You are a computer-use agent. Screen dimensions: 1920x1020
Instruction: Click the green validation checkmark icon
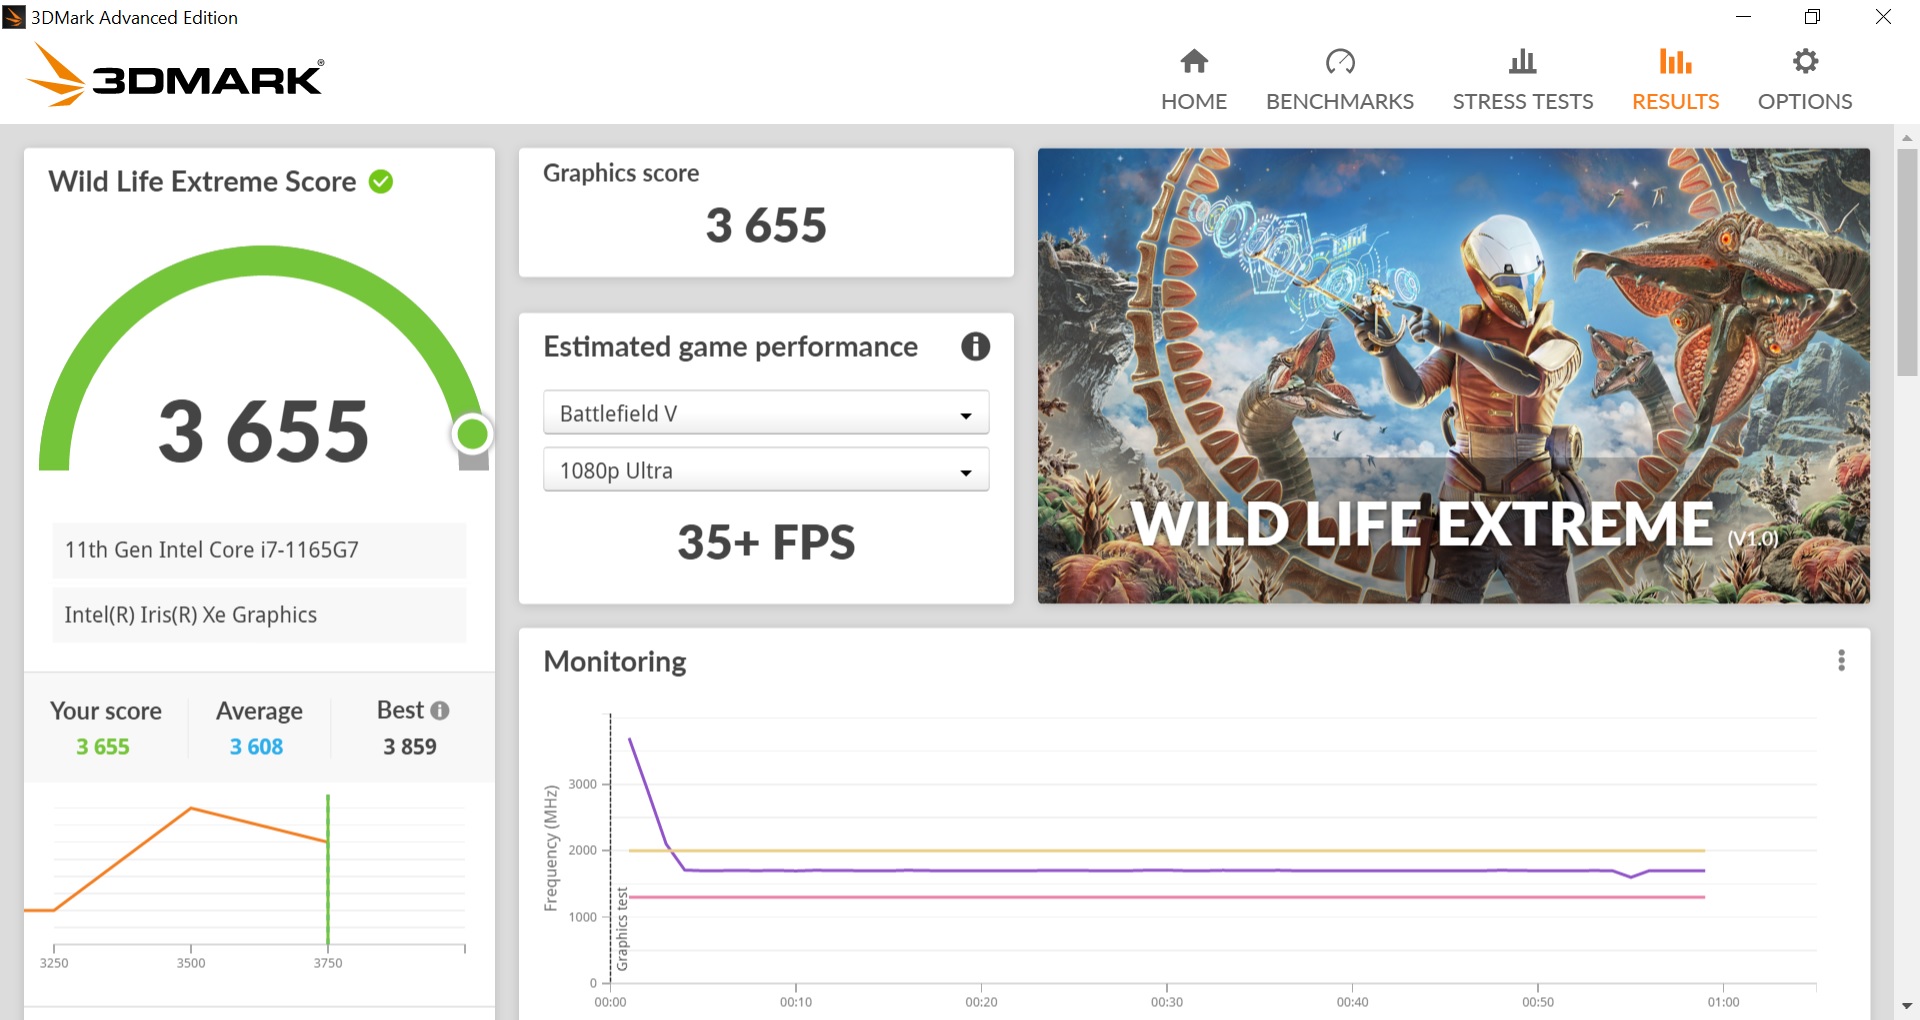(381, 181)
